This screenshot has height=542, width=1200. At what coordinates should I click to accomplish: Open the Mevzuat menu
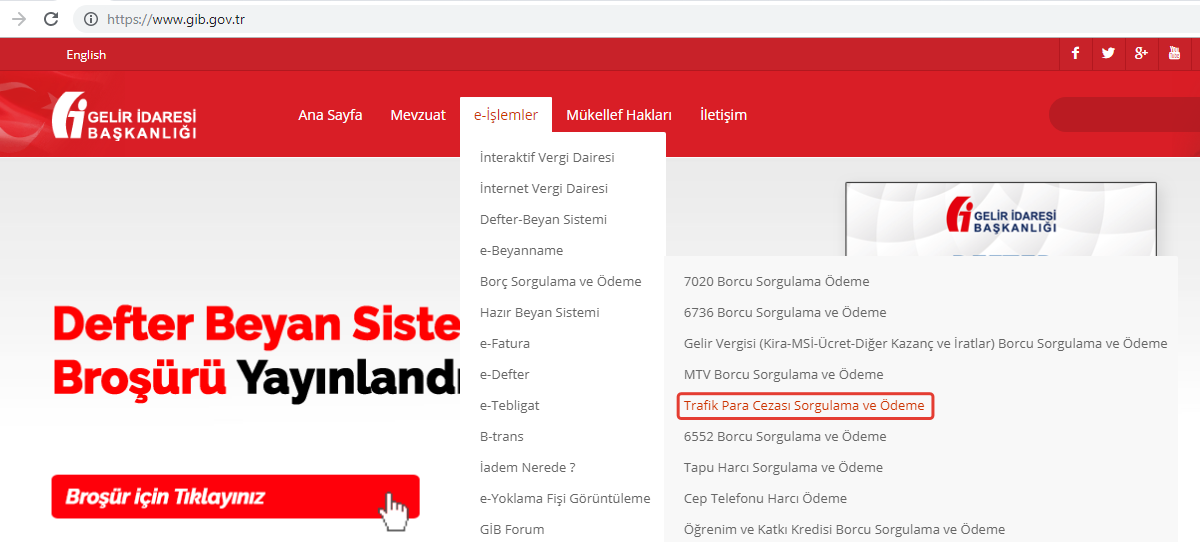[418, 115]
